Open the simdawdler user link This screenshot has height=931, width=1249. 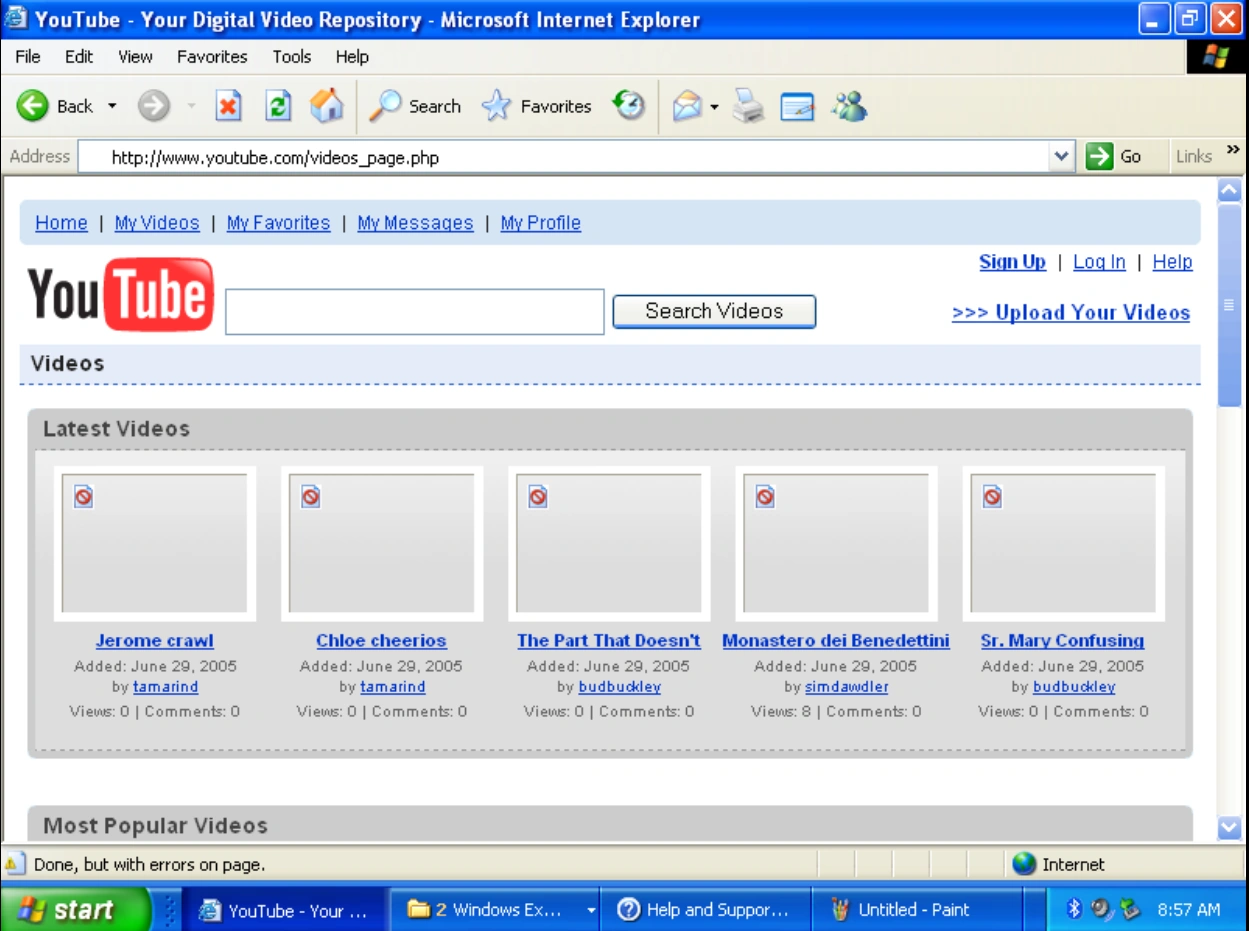(x=846, y=687)
